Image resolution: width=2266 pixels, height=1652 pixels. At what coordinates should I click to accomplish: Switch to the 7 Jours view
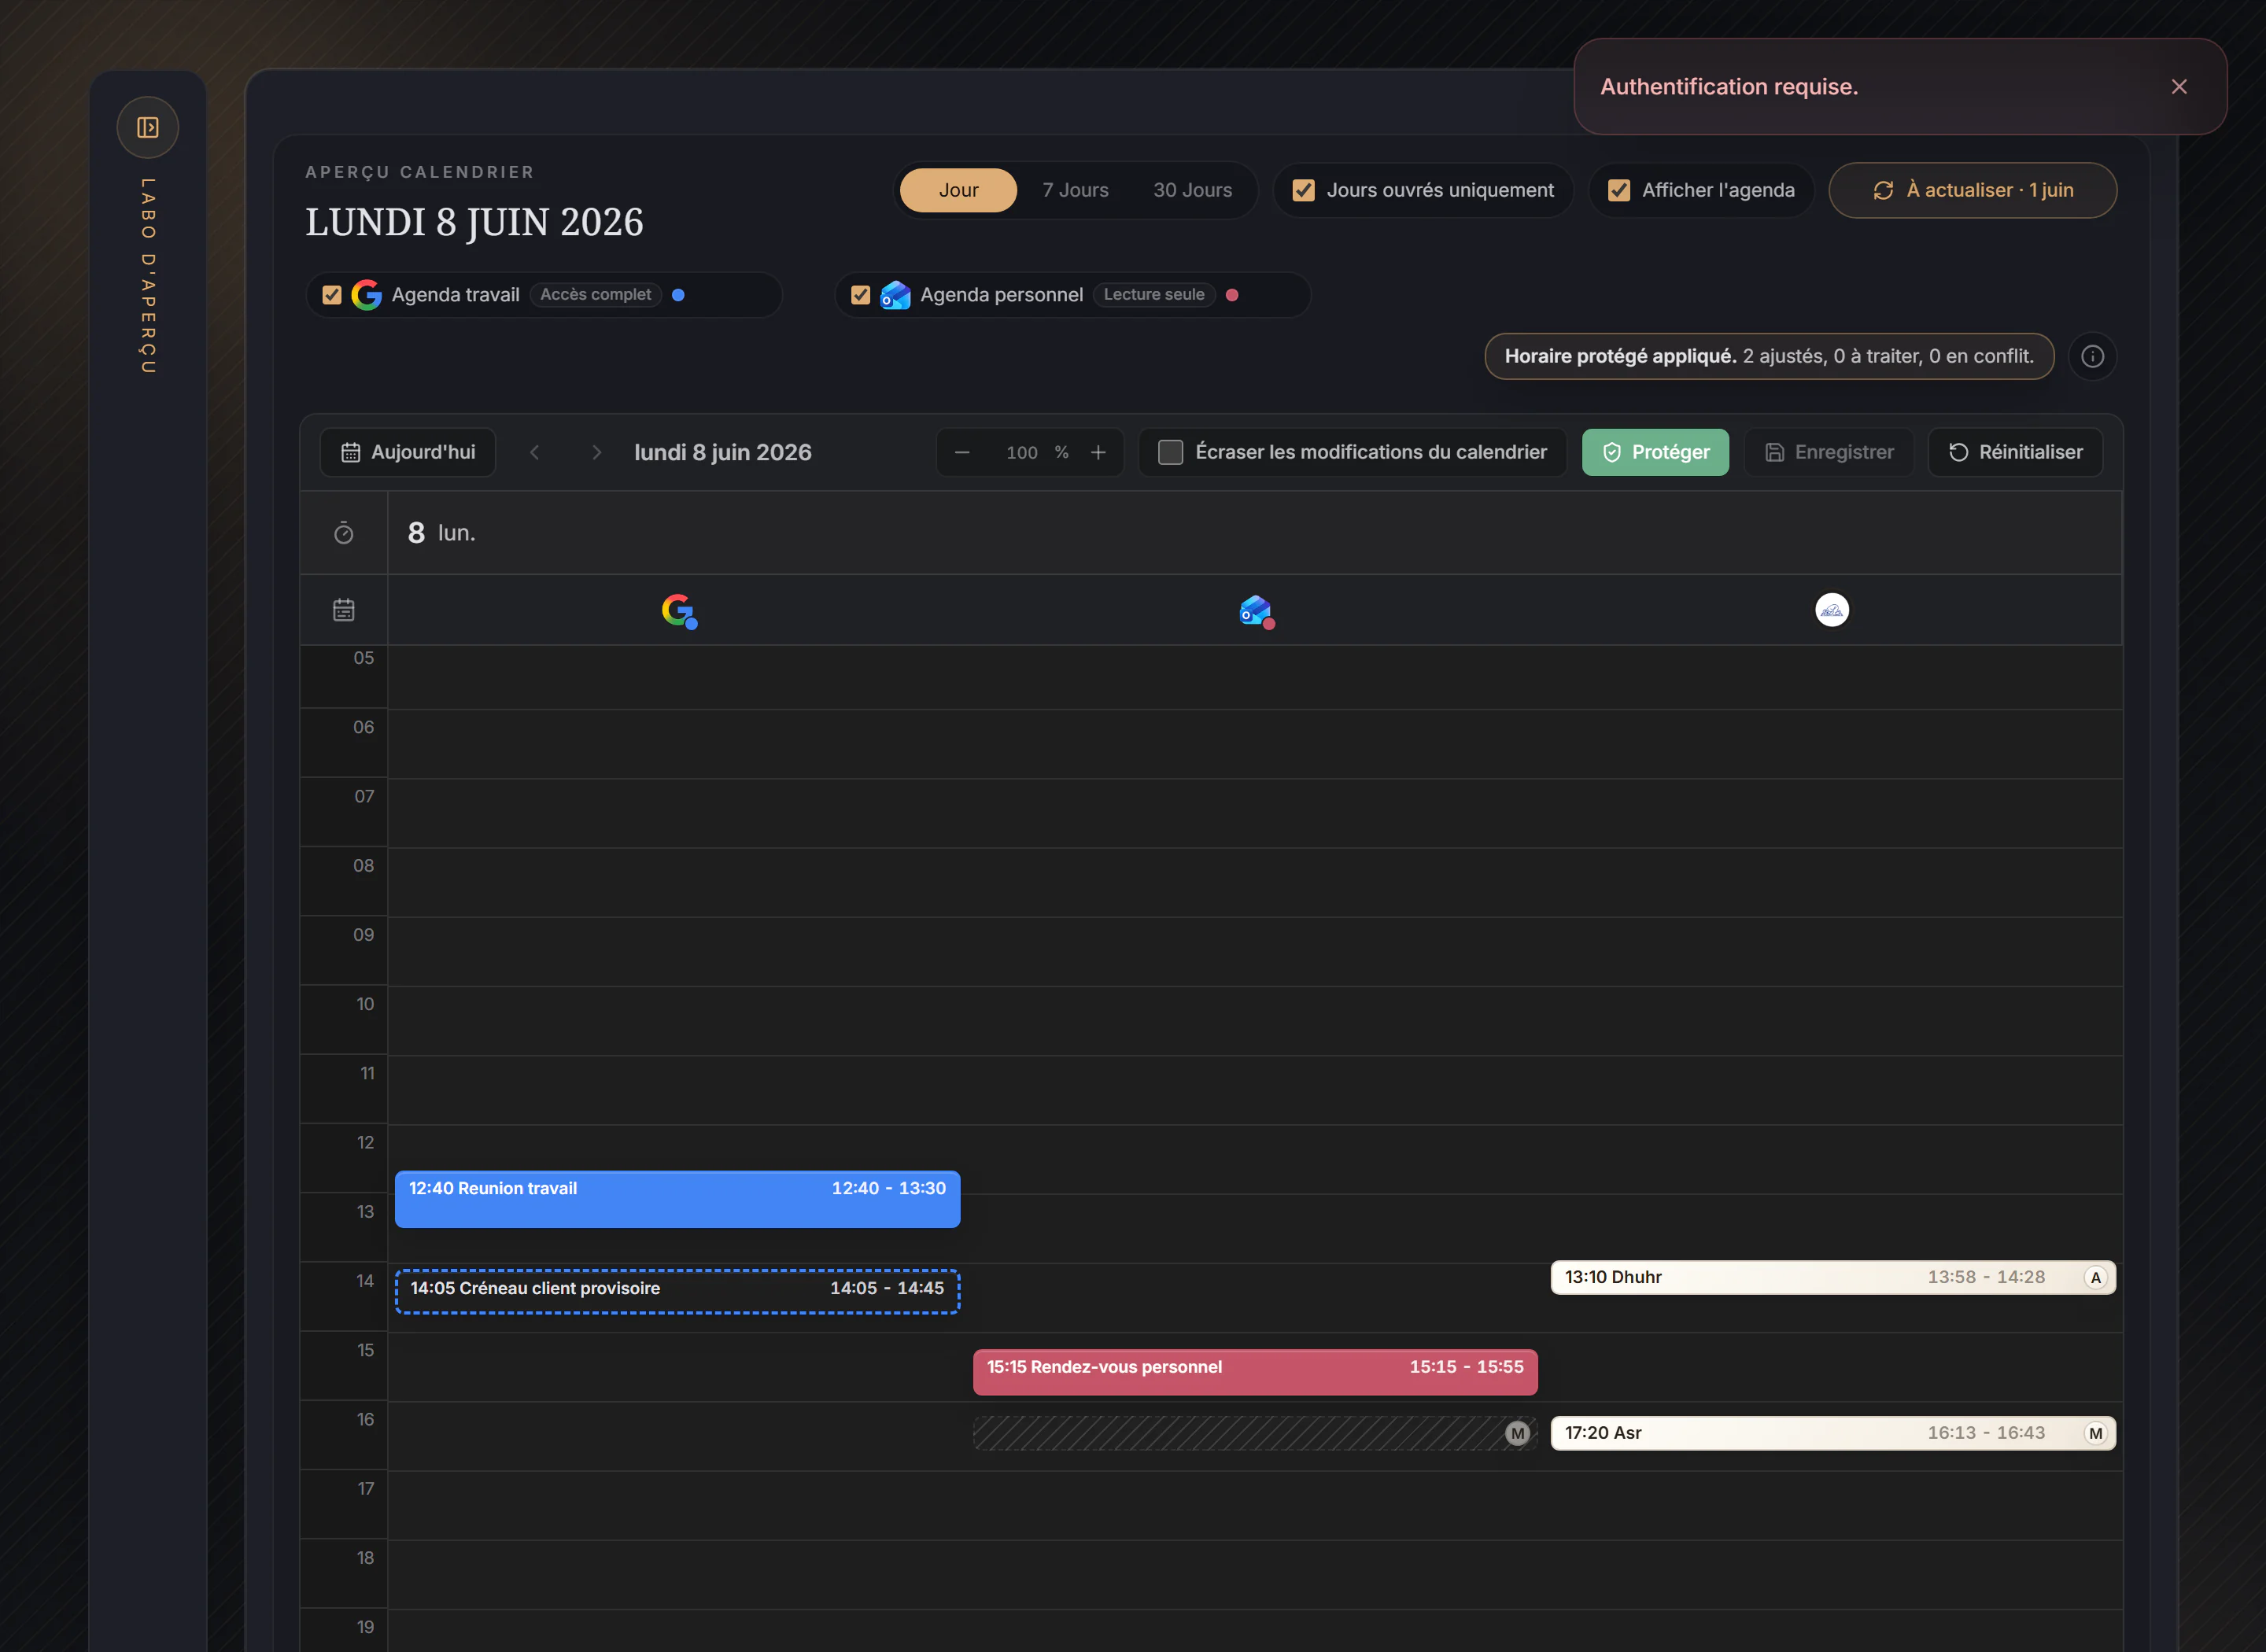tap(1075, 190)
